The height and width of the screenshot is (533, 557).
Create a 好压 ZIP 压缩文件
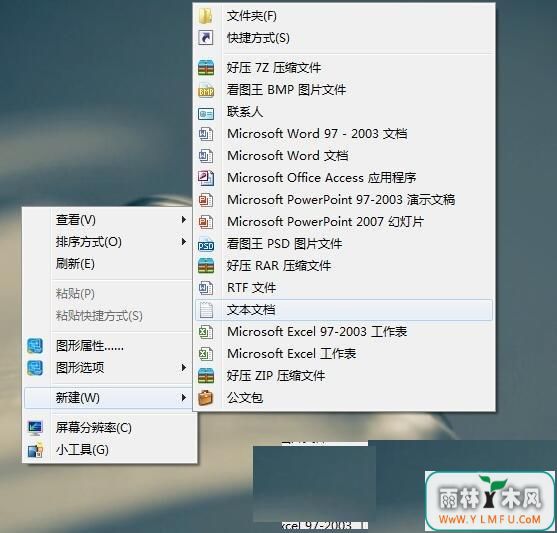[x=344, y=376]
